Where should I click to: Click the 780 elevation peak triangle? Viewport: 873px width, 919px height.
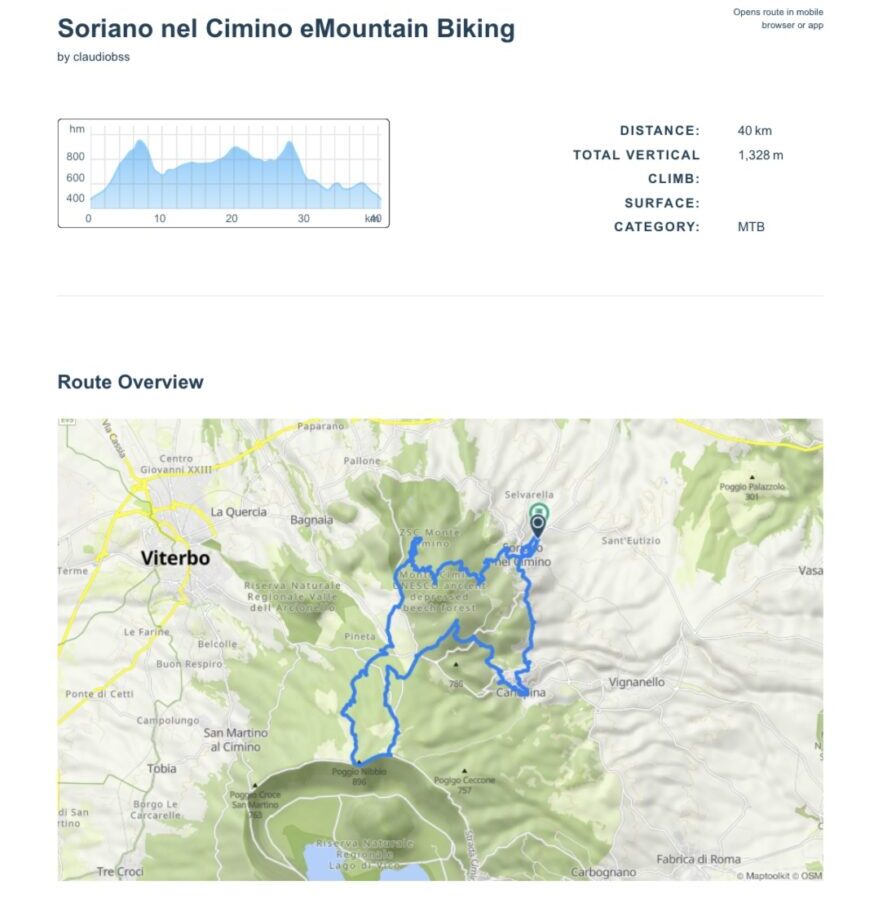456,664
